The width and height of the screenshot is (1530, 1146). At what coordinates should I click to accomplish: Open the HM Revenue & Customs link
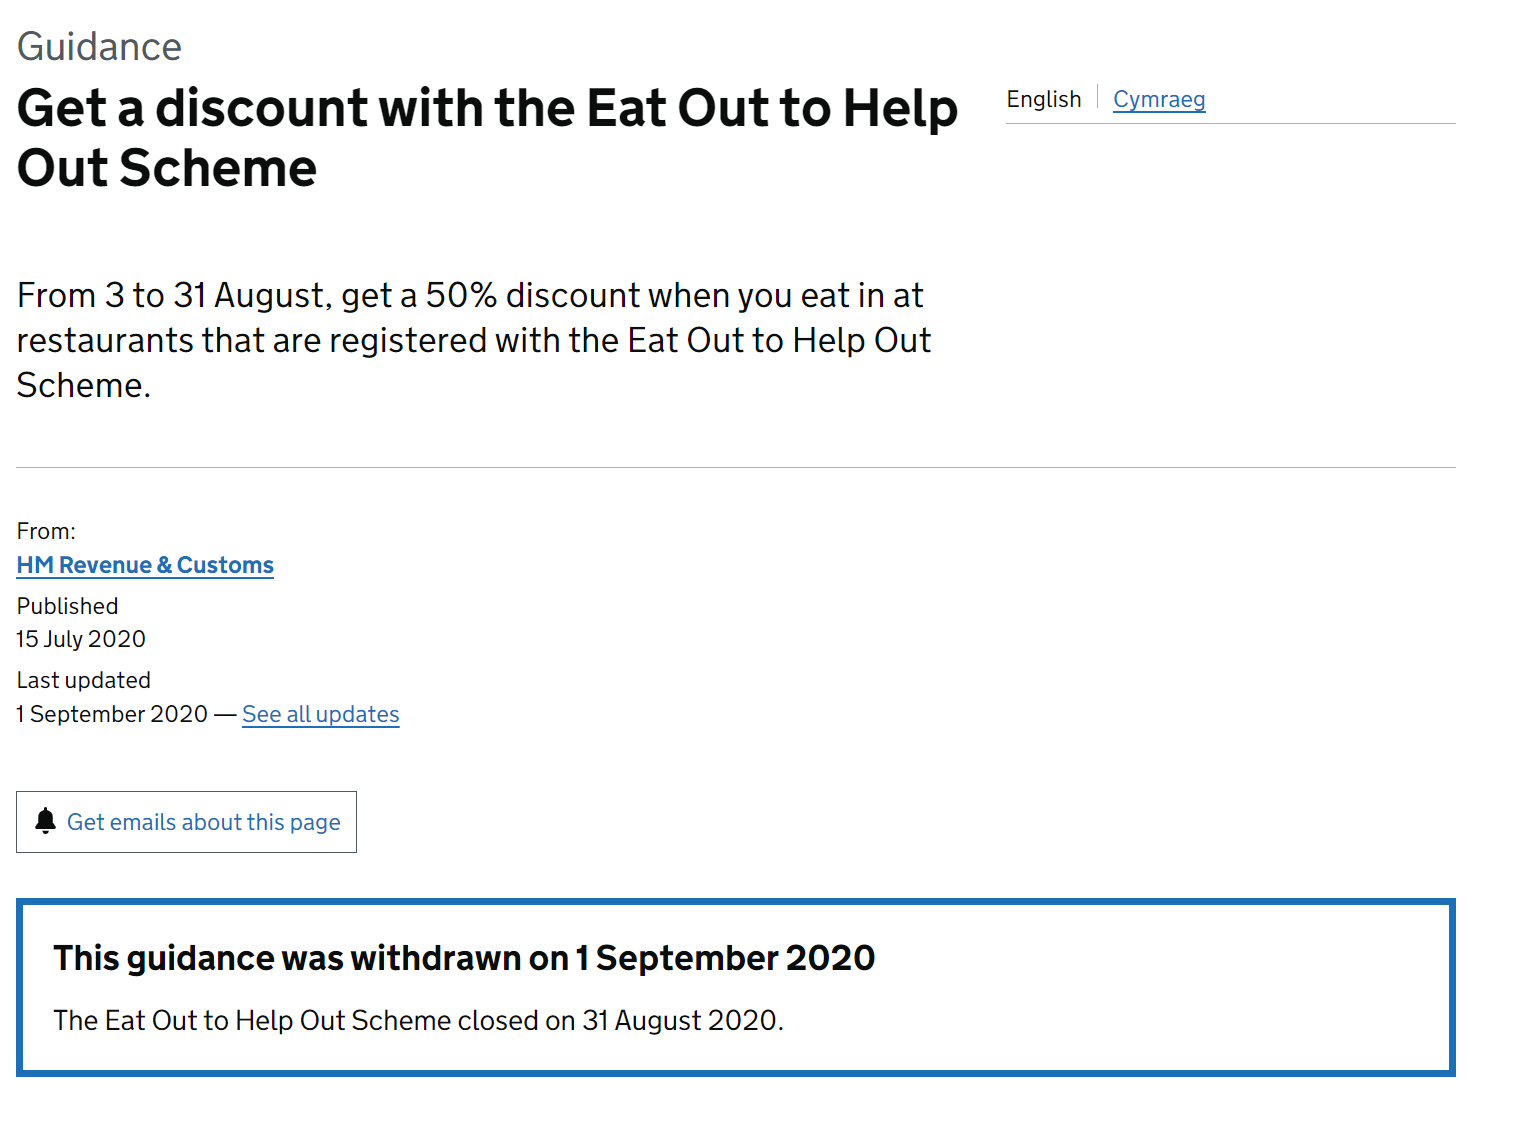145,565
